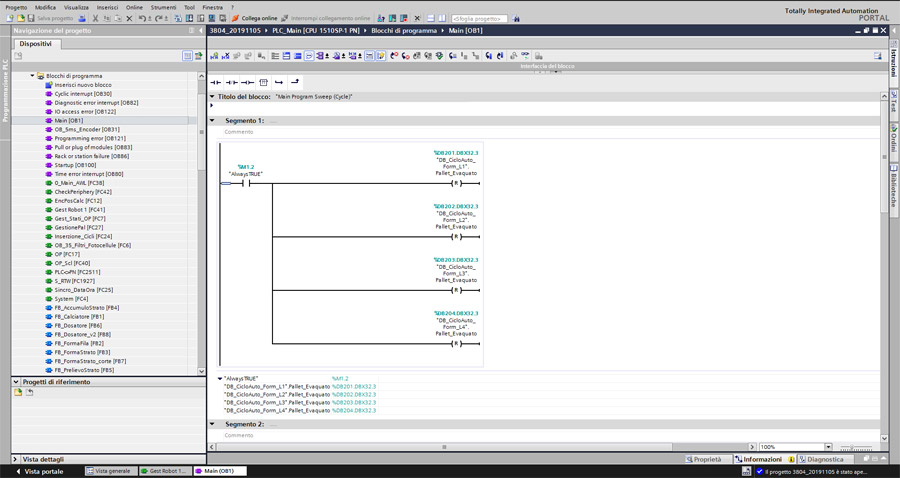
Task: Insert a coil assignment instruction
Action: (247, 82)
